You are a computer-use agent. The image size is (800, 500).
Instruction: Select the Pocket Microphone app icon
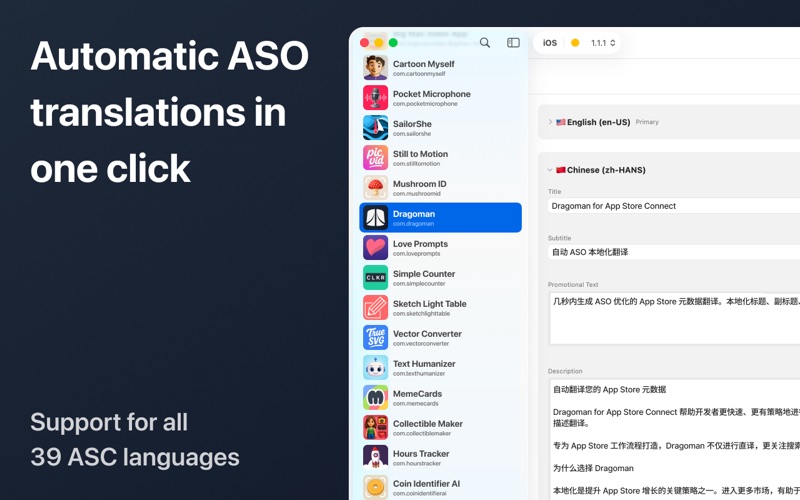tap(376, 97)
